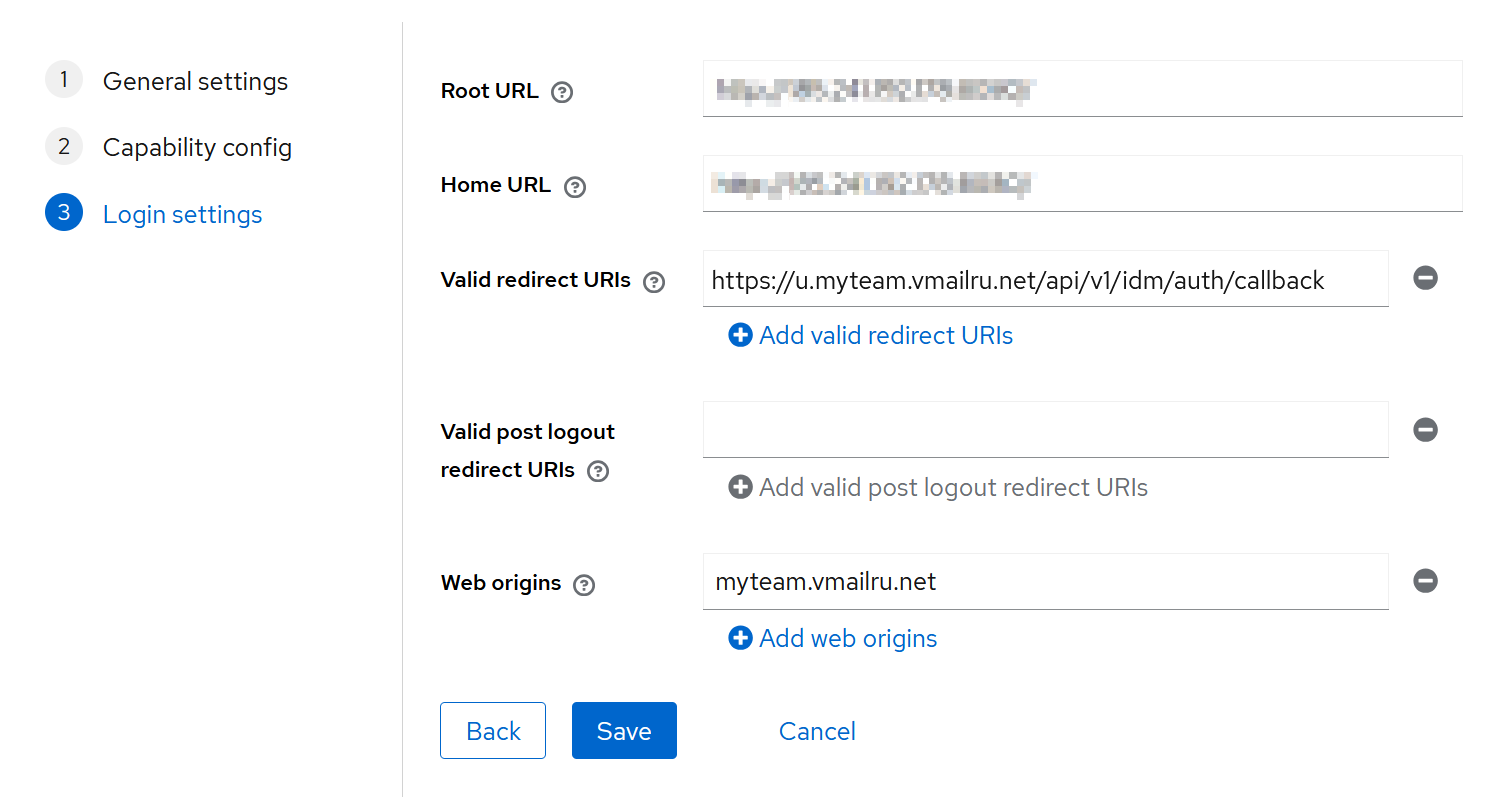Remove the myteam.vmailru.net web origin

(x=1425, y=581)
